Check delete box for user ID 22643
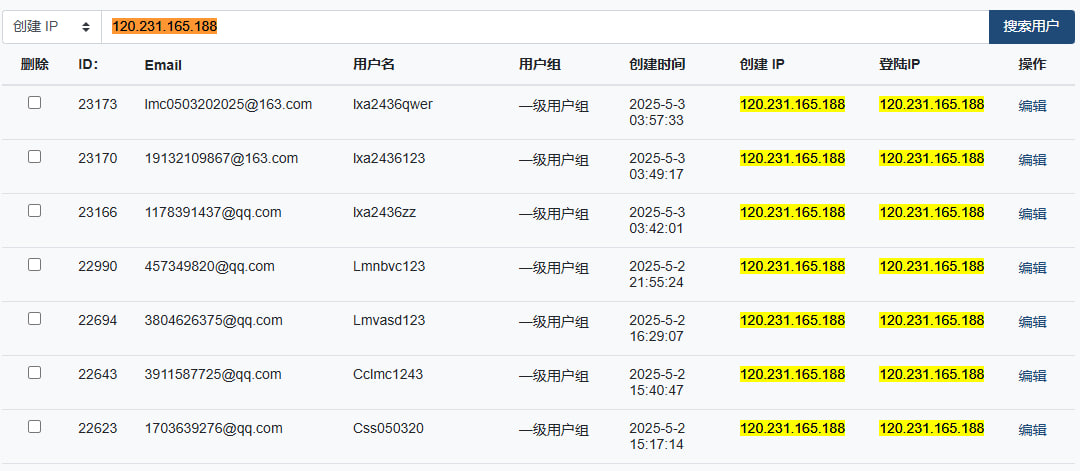1080x471 pixels. coord(34,373)
